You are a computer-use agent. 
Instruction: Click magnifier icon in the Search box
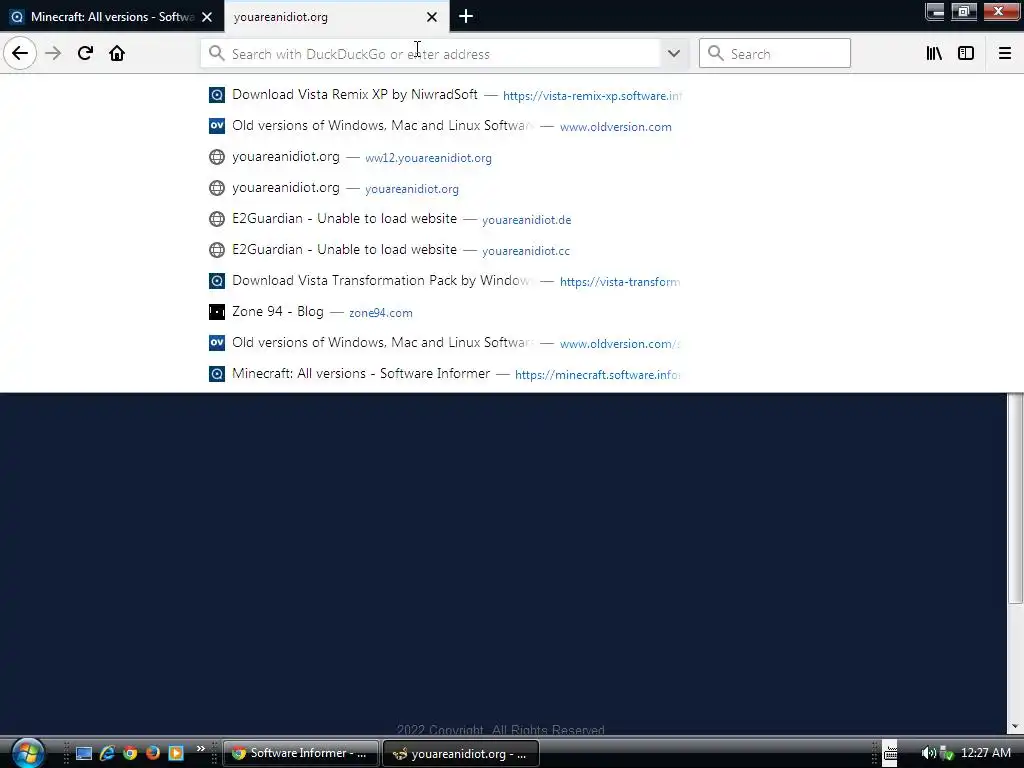click(x=716, y=54)
